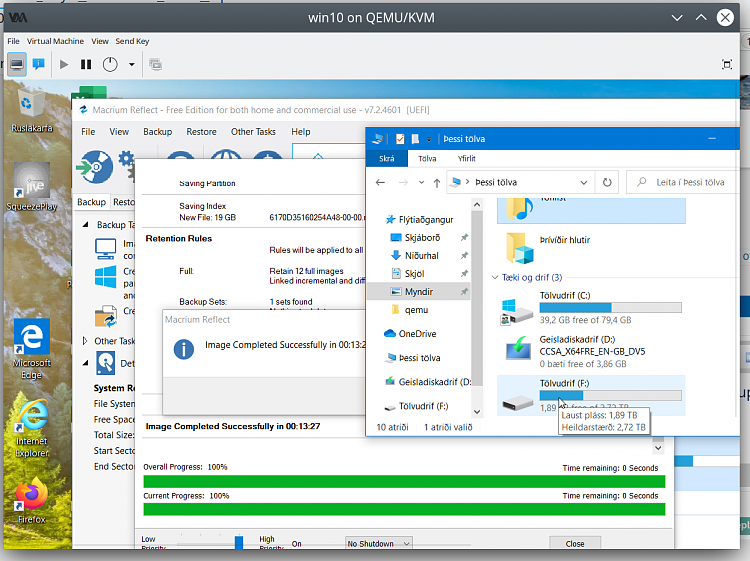Select the Tölvudrif (C:) drive
Screen dimensions: 750x561
point(591,308)
